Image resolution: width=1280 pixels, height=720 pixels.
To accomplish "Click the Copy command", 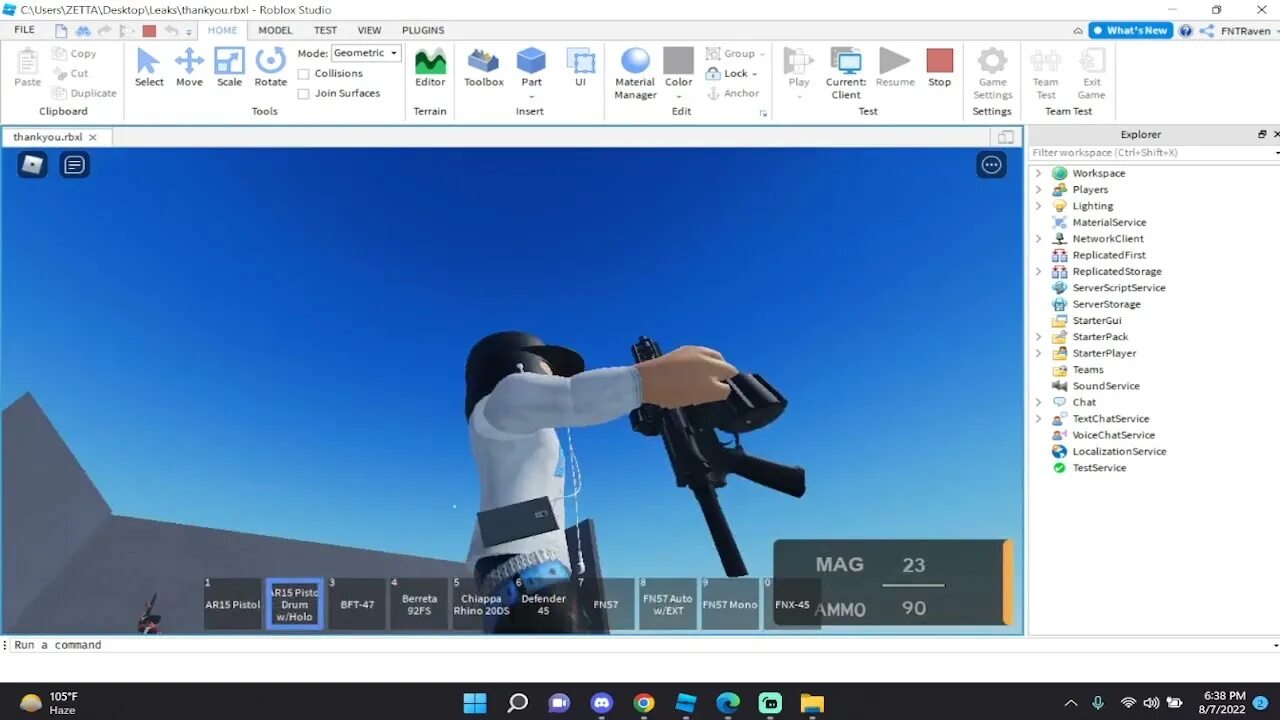I will 75,54.
